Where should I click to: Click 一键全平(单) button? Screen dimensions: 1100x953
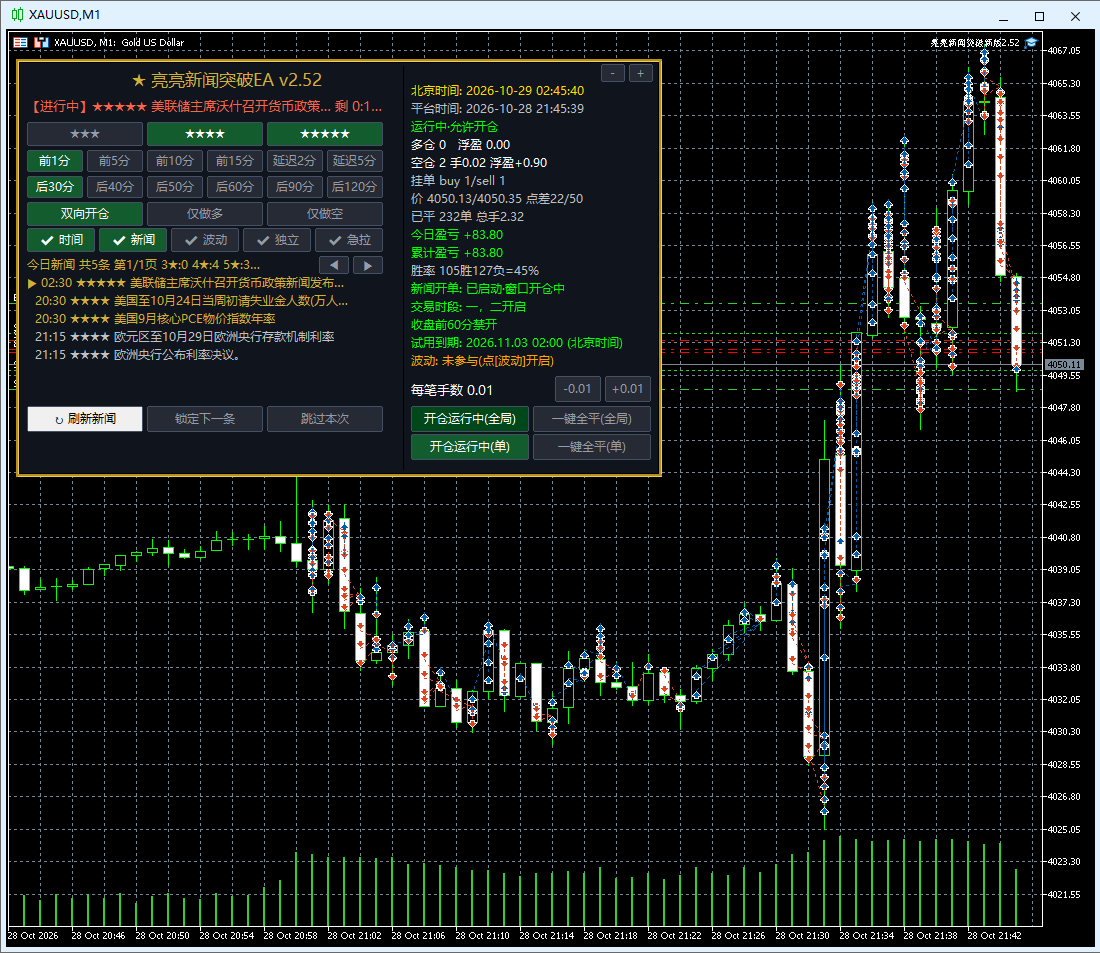point(591,447)
